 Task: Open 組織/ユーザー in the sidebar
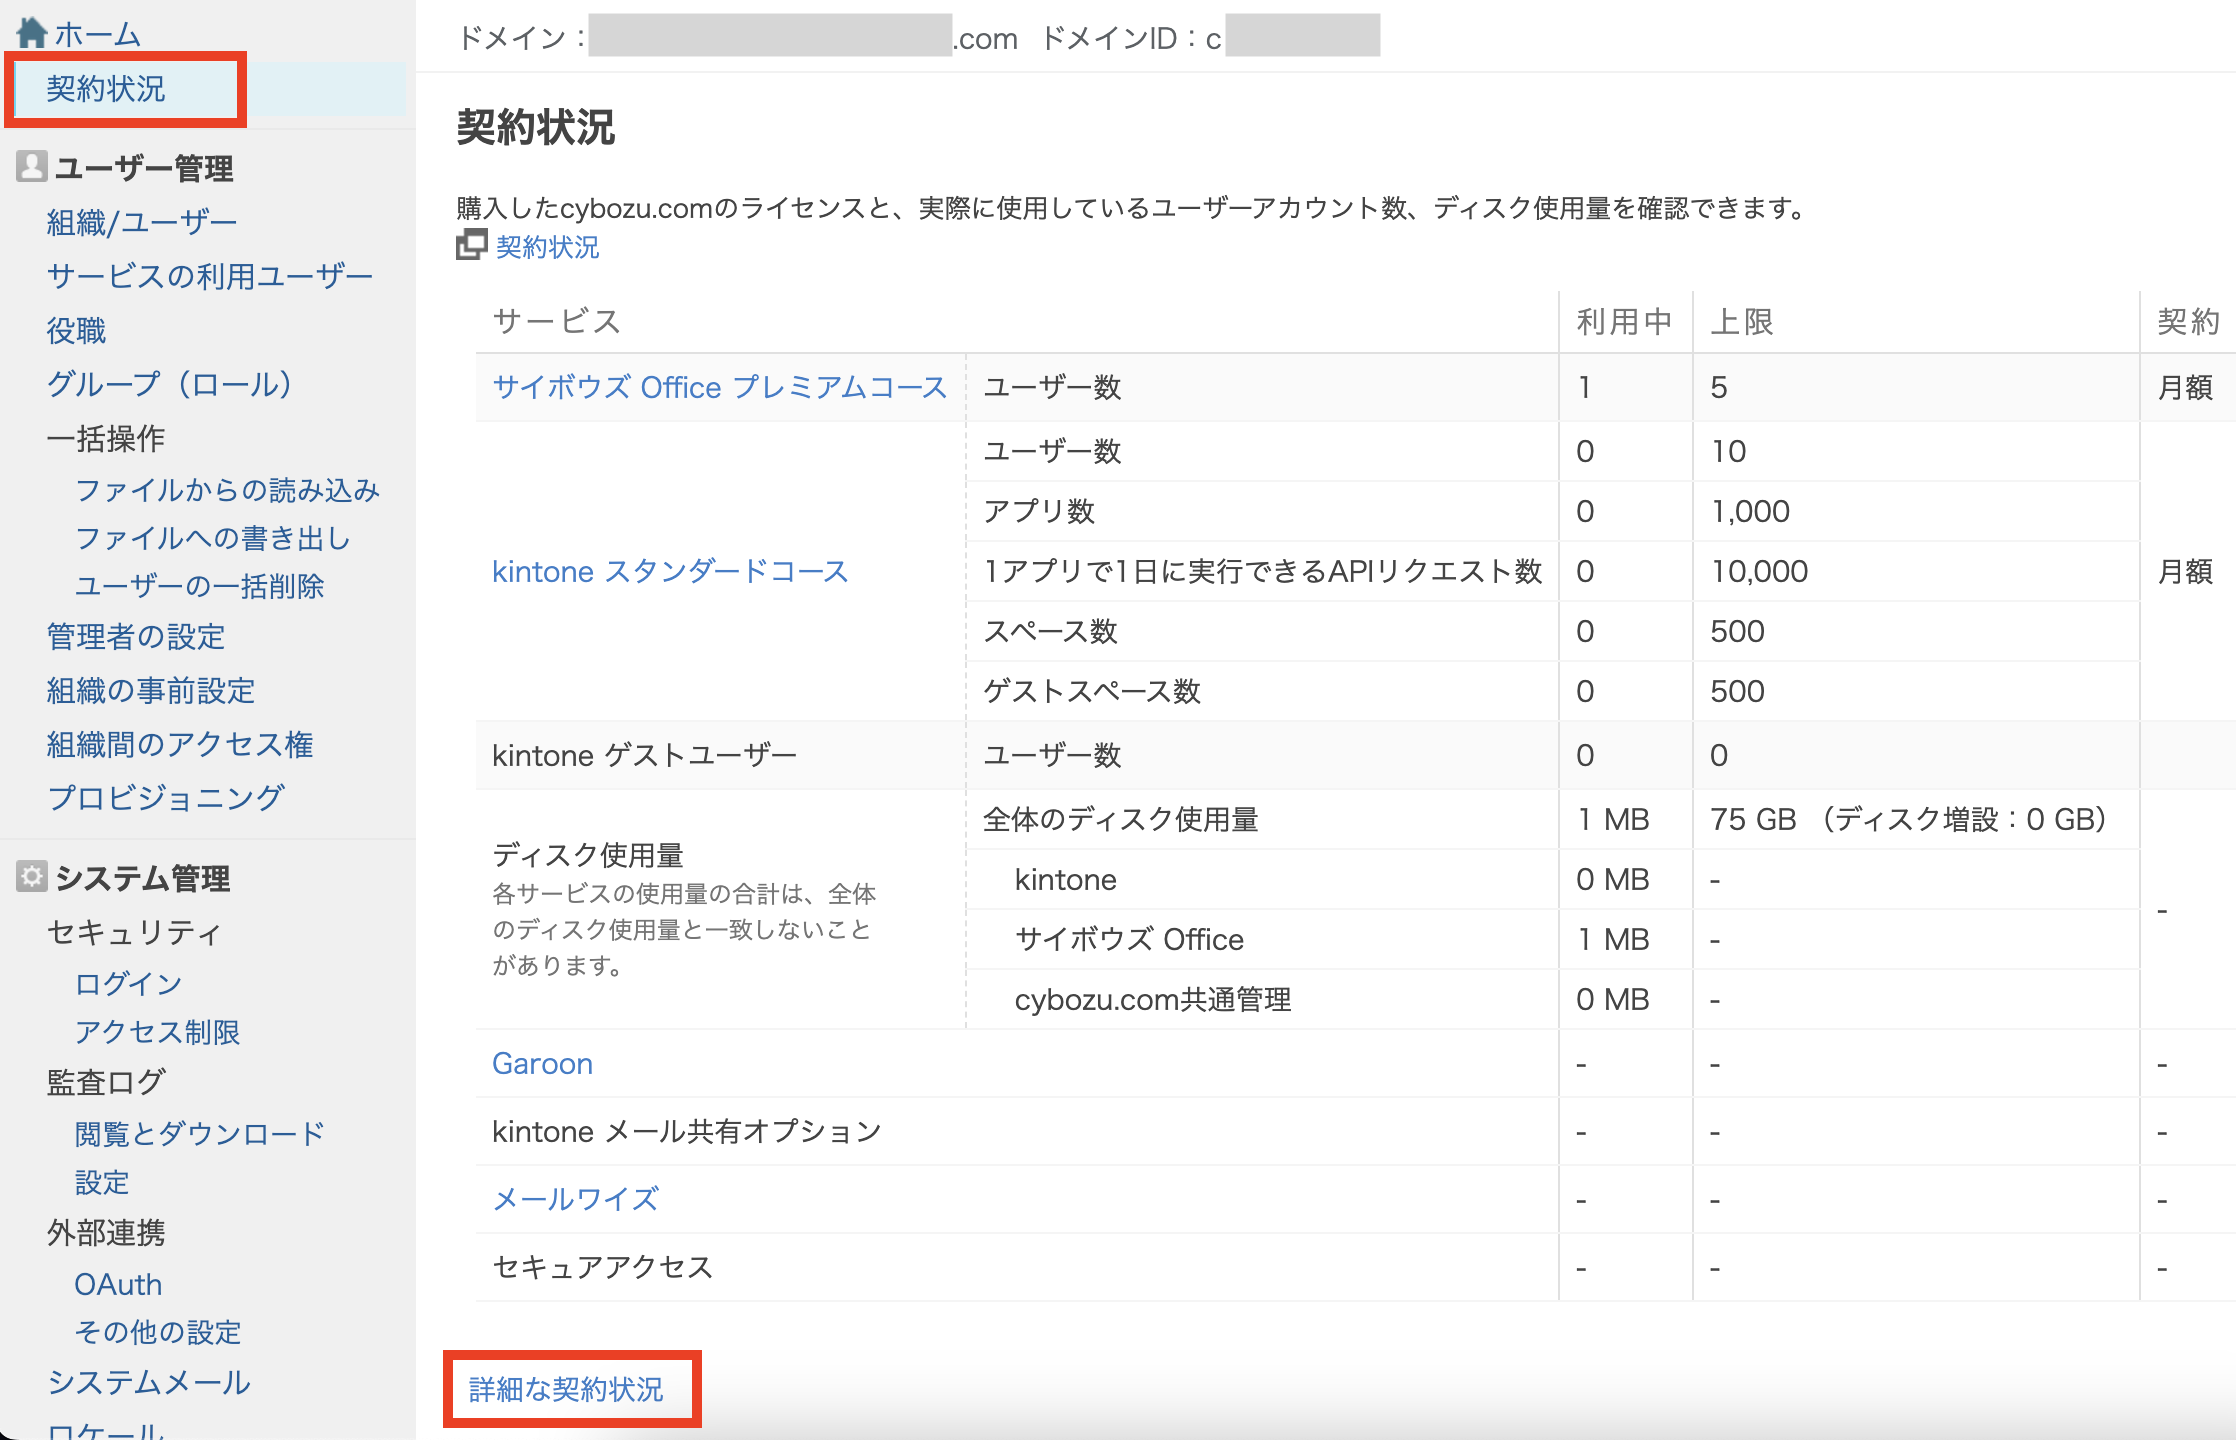coord(141,222)
